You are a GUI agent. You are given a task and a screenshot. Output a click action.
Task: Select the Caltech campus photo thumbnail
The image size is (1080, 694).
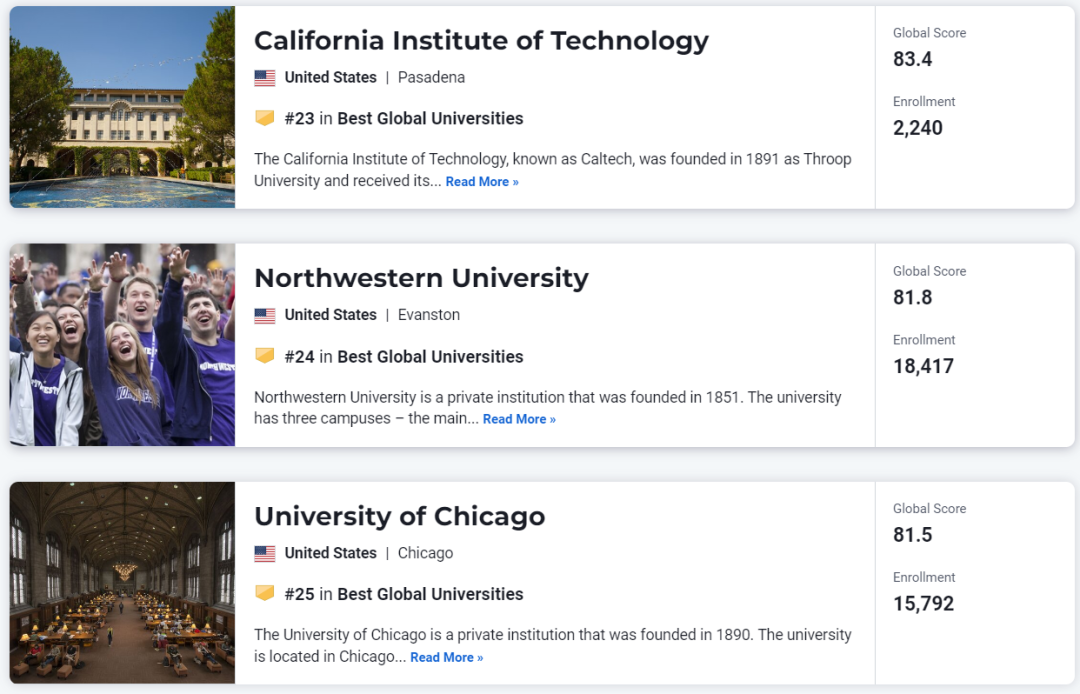click(x=122, y=107)
